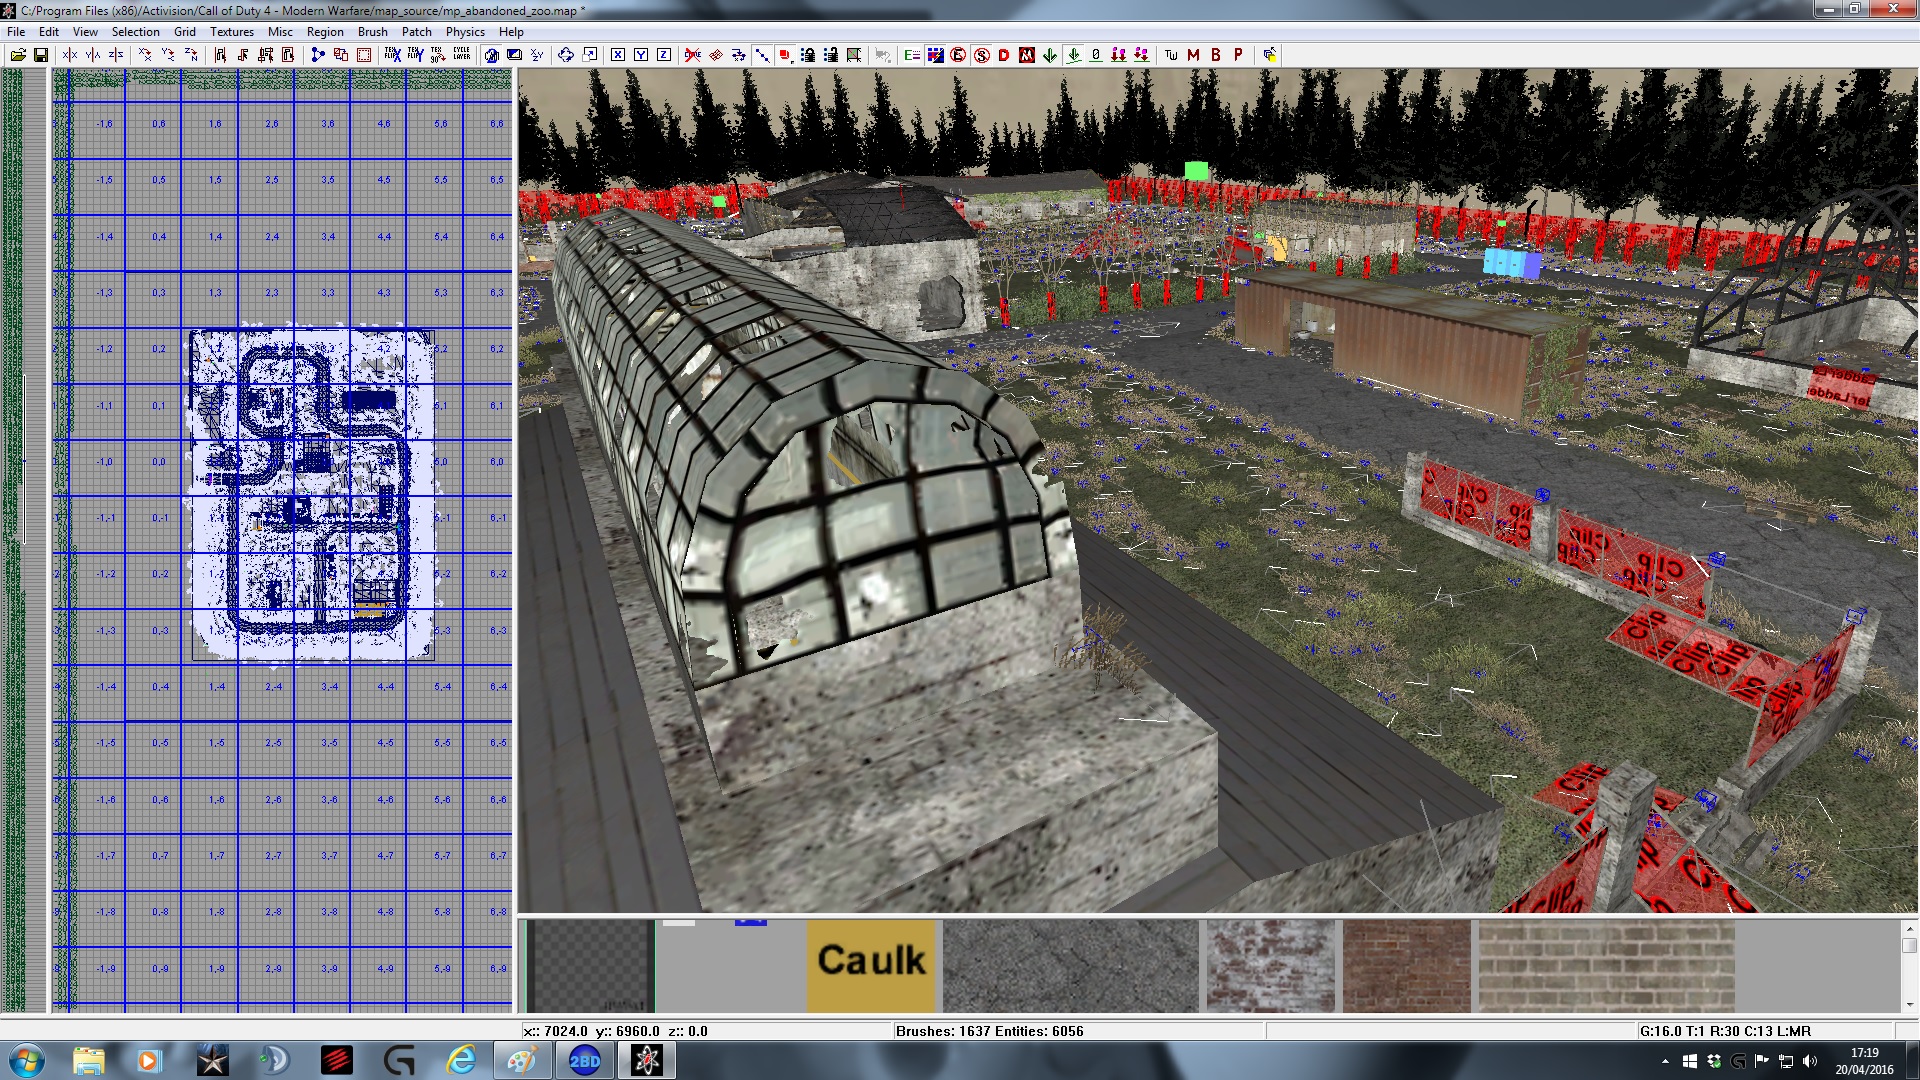Open Internet Explorer from the taskbar
1920x1080 pixels.
461,1060
